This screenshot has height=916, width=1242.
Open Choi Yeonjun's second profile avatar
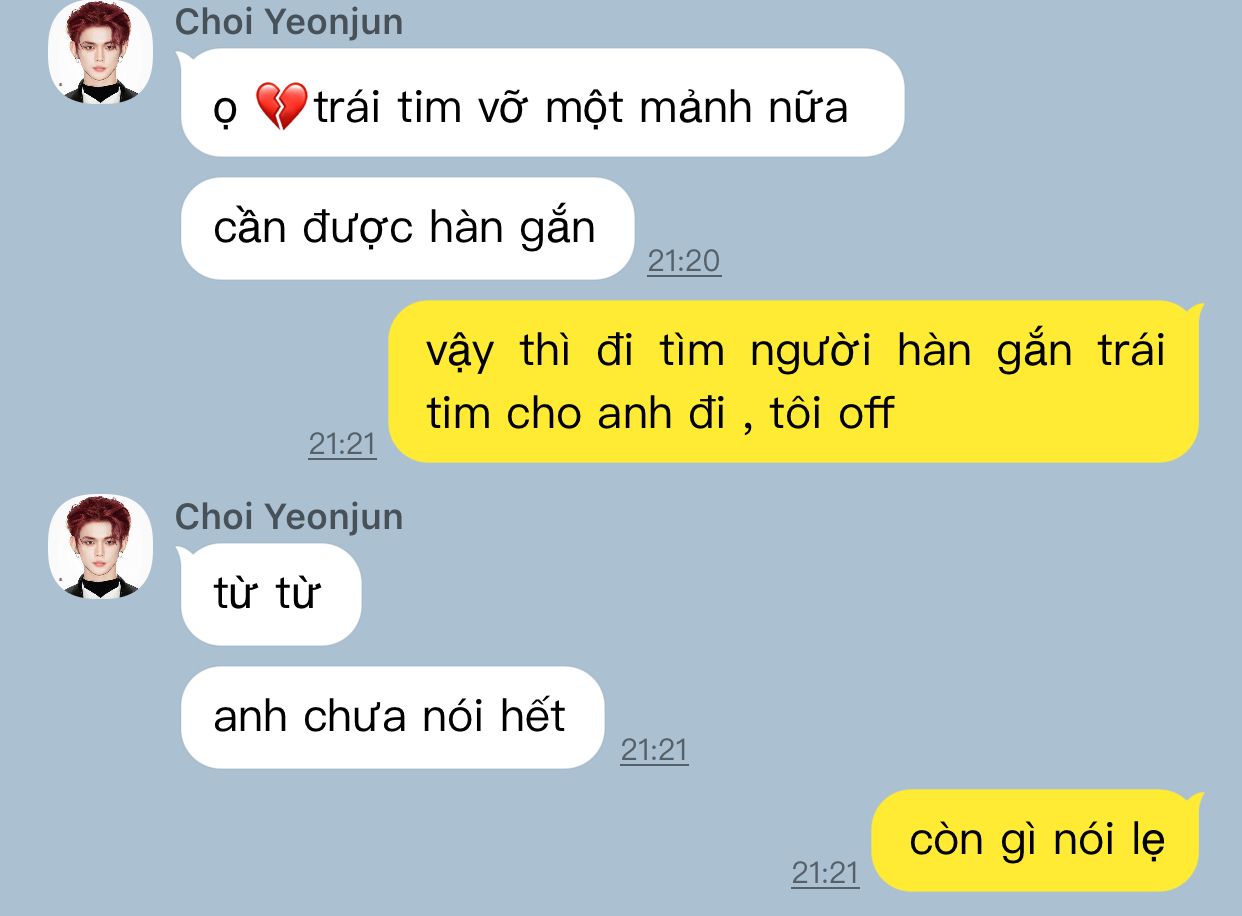coord(101,546)
